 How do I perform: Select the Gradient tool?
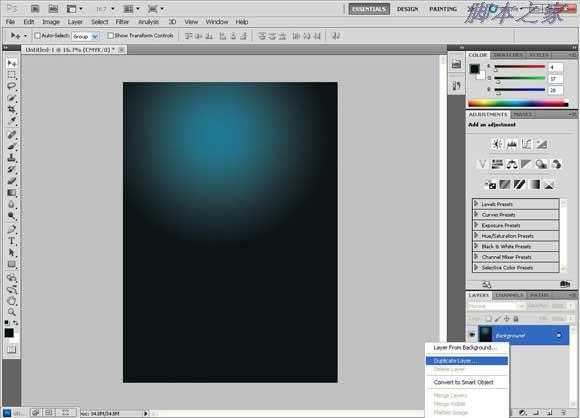pos(11,193)
